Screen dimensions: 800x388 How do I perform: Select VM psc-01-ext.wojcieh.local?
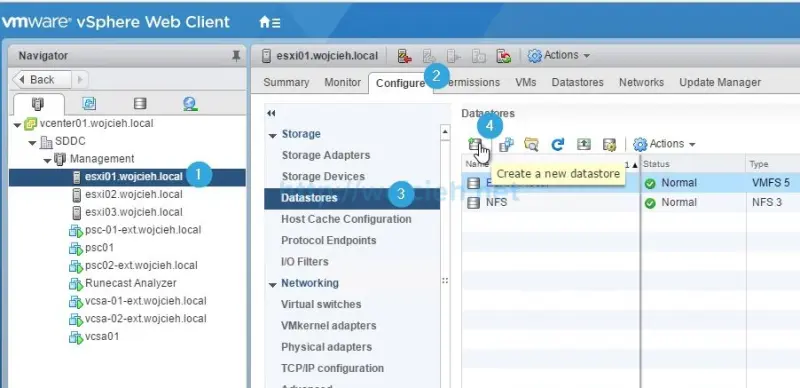pyautogui.click(x=143, y=230)
